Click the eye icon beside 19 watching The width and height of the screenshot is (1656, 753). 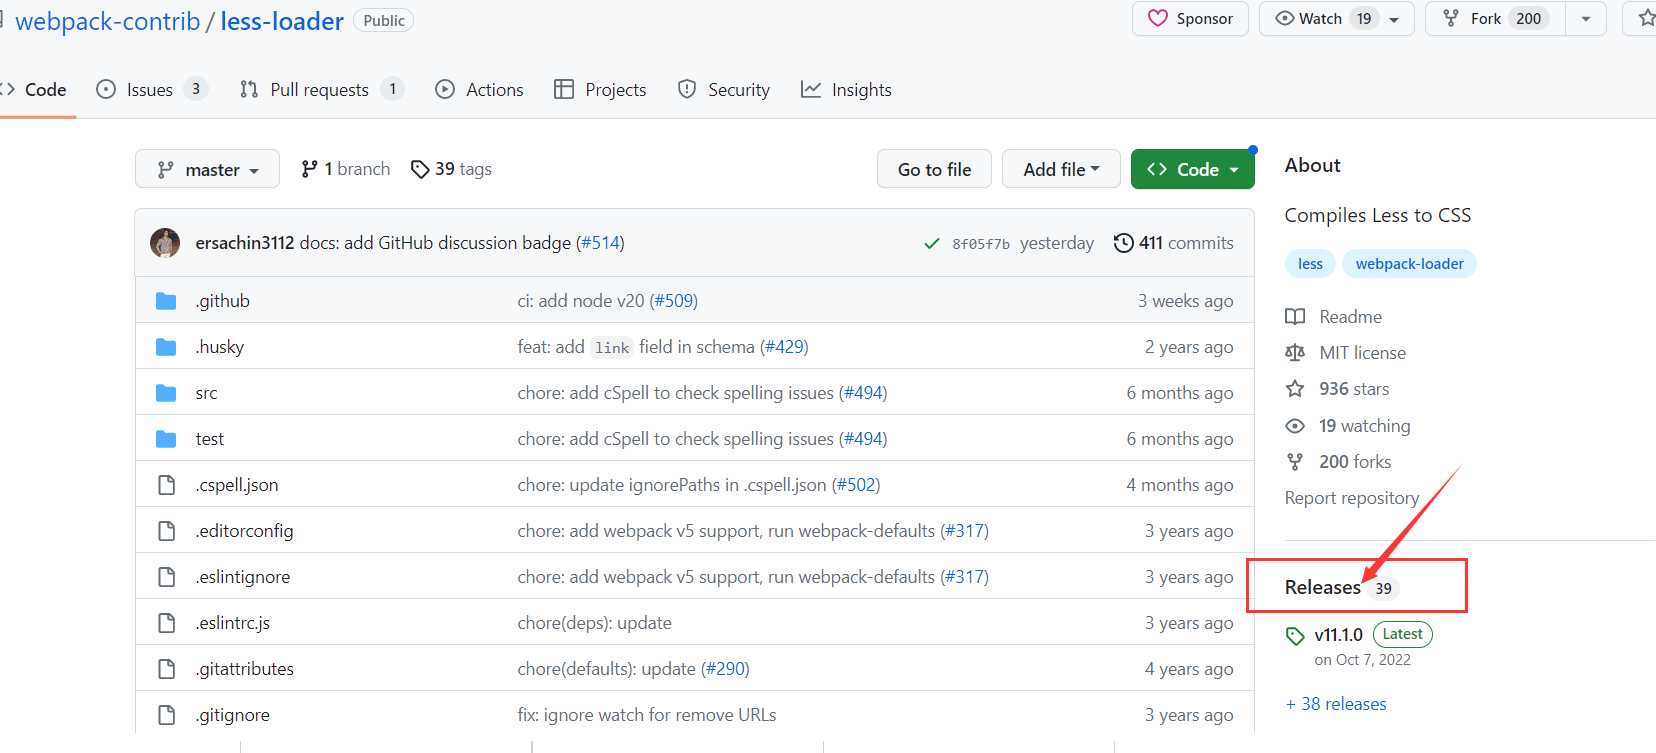(1295, 426)
